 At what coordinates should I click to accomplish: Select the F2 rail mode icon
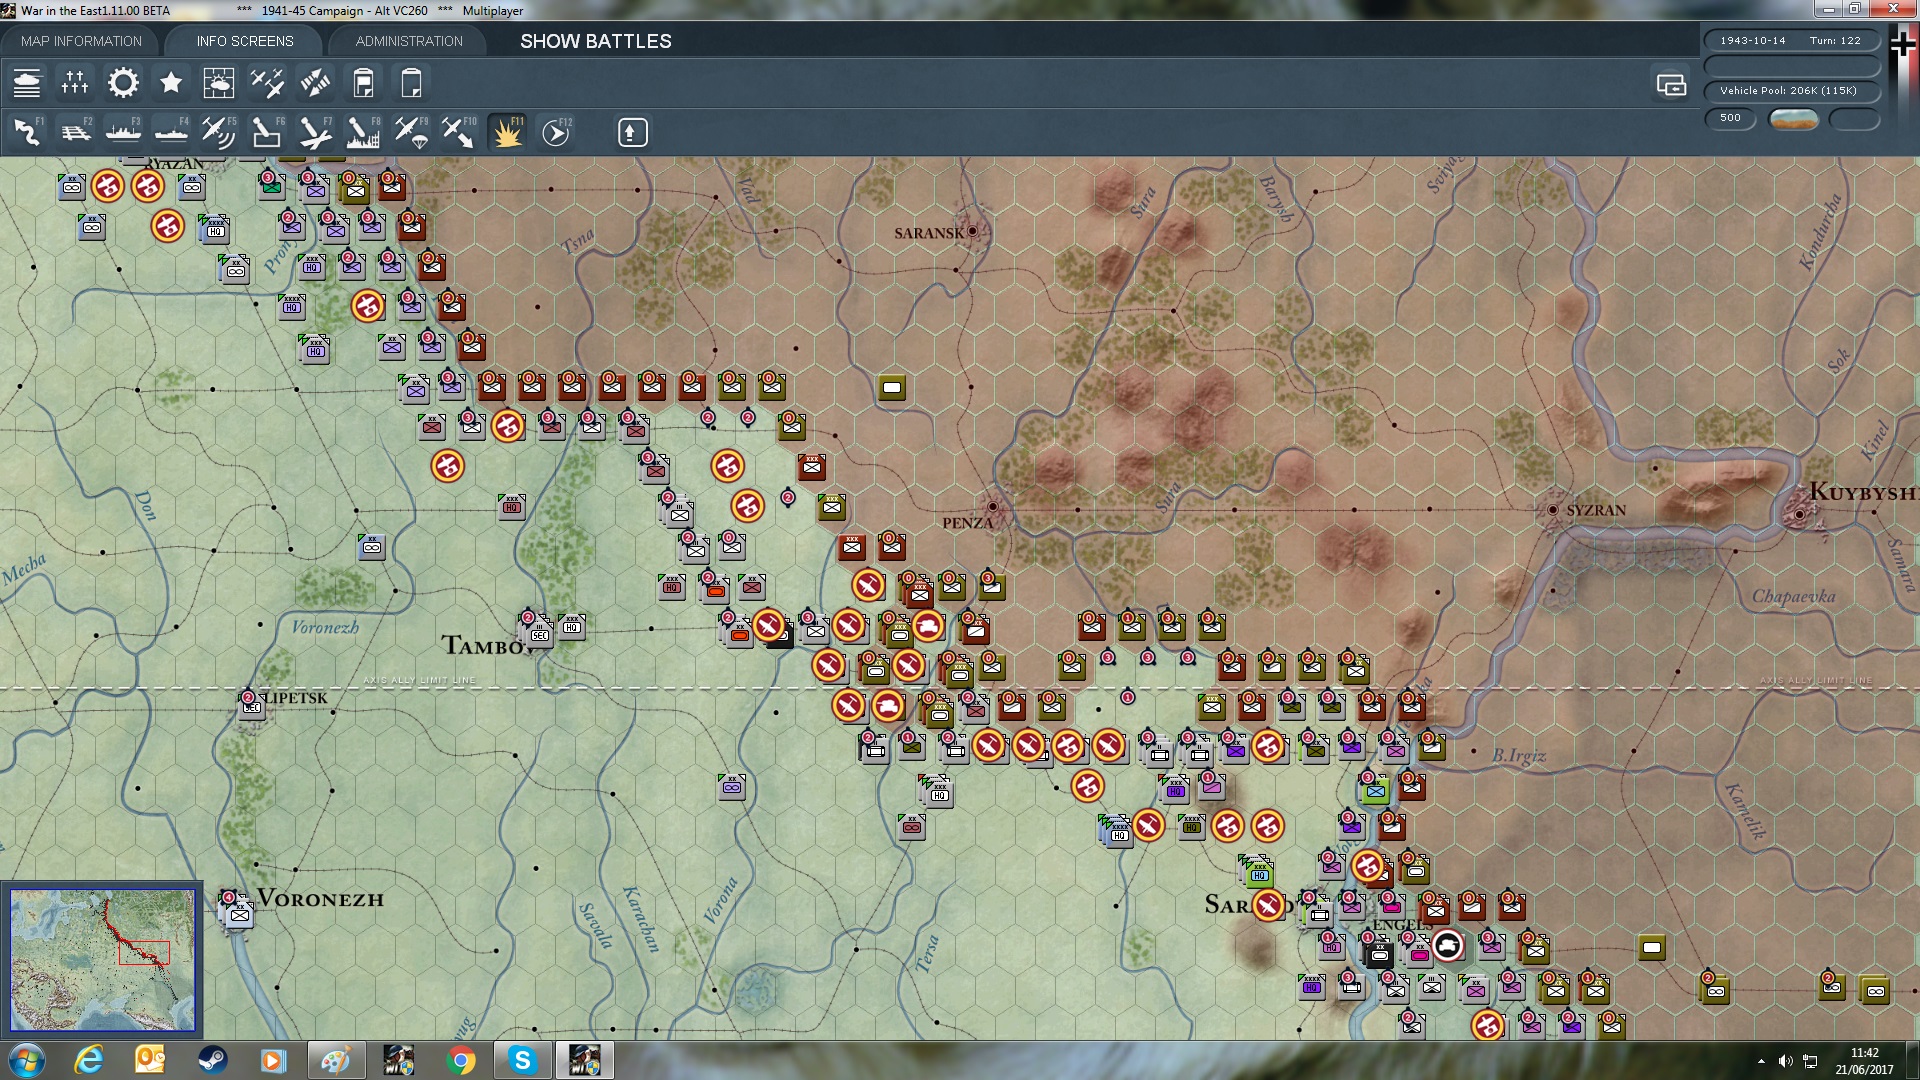pyautogui.click(x=75, y=132)
